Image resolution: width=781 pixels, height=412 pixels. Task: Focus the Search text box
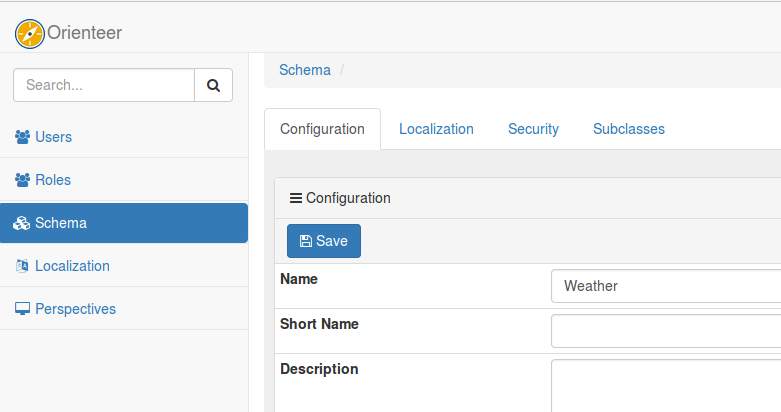click(104, 85)
